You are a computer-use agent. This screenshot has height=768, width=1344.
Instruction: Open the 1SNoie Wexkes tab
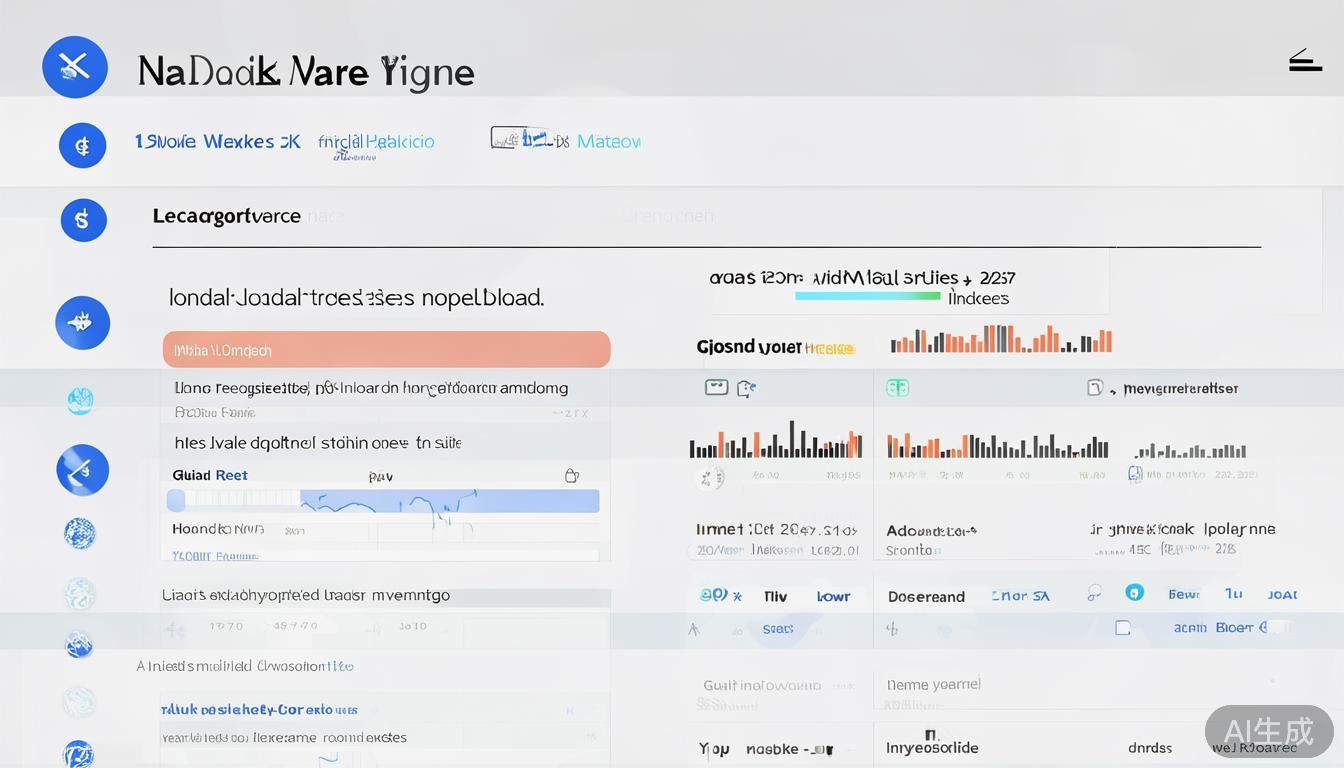coord(217,142)
